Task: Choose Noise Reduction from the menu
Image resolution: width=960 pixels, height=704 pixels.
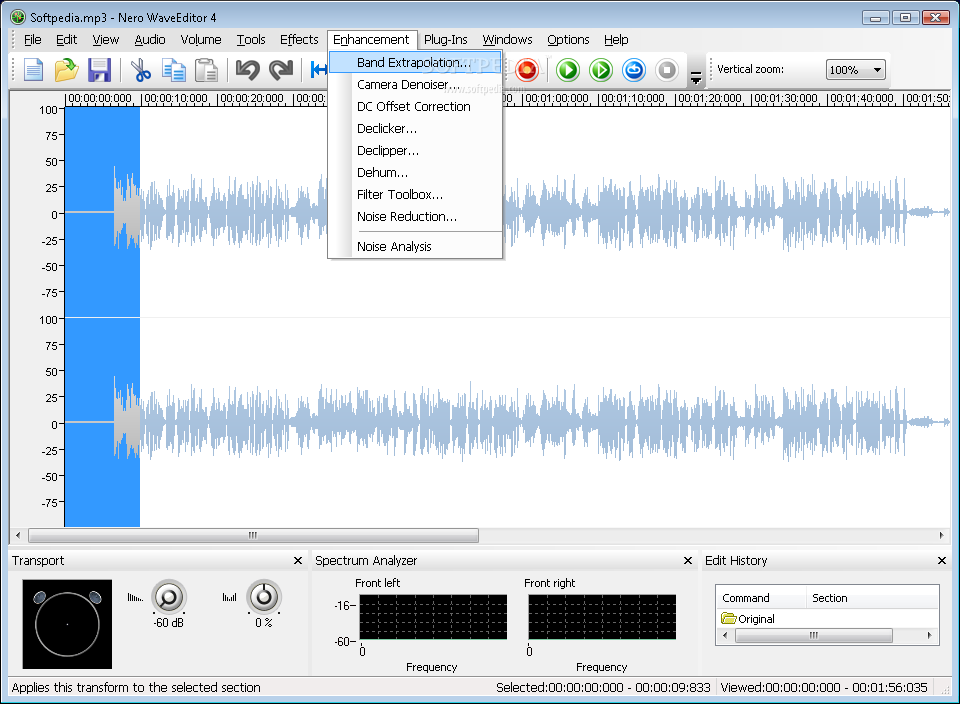Action: click(415, 217)
